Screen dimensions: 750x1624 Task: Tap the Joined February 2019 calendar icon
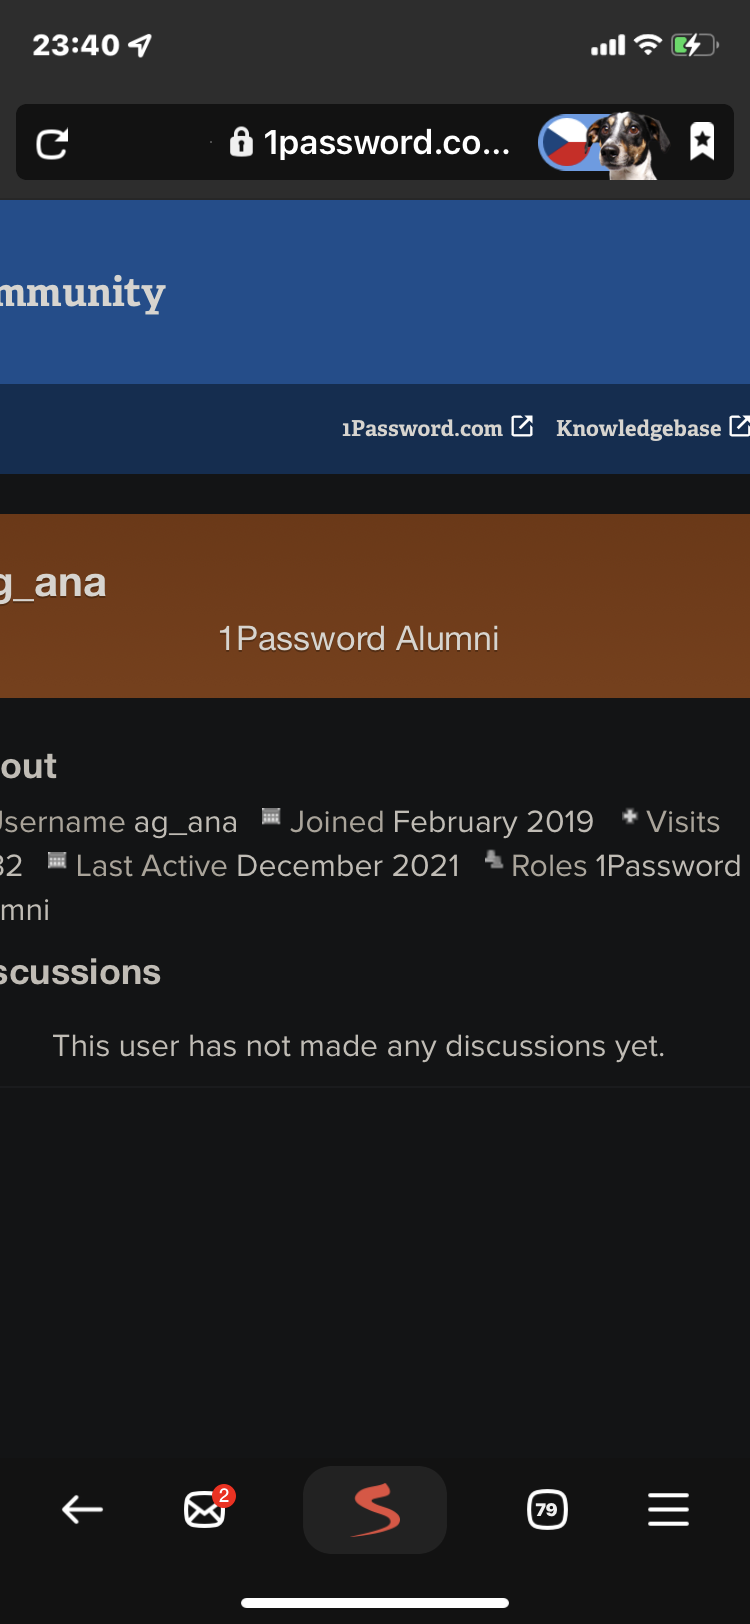tap(271, 817)
